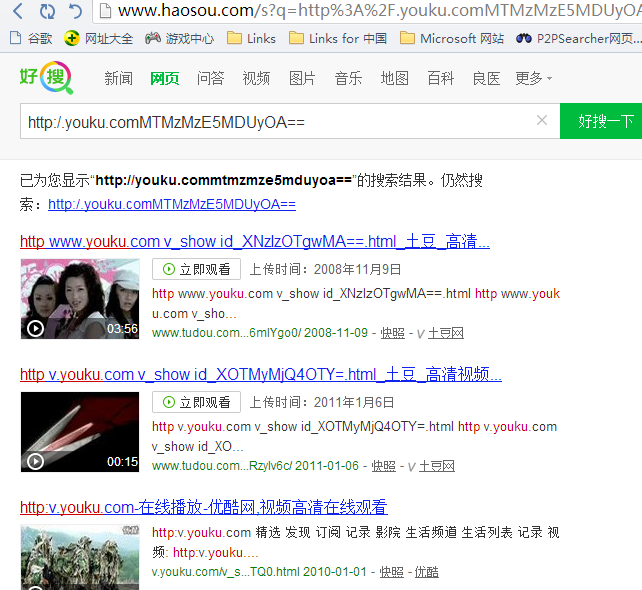
Task: Open 快照 for the 2008-11-09 result
Action: [x=393, y=333]
